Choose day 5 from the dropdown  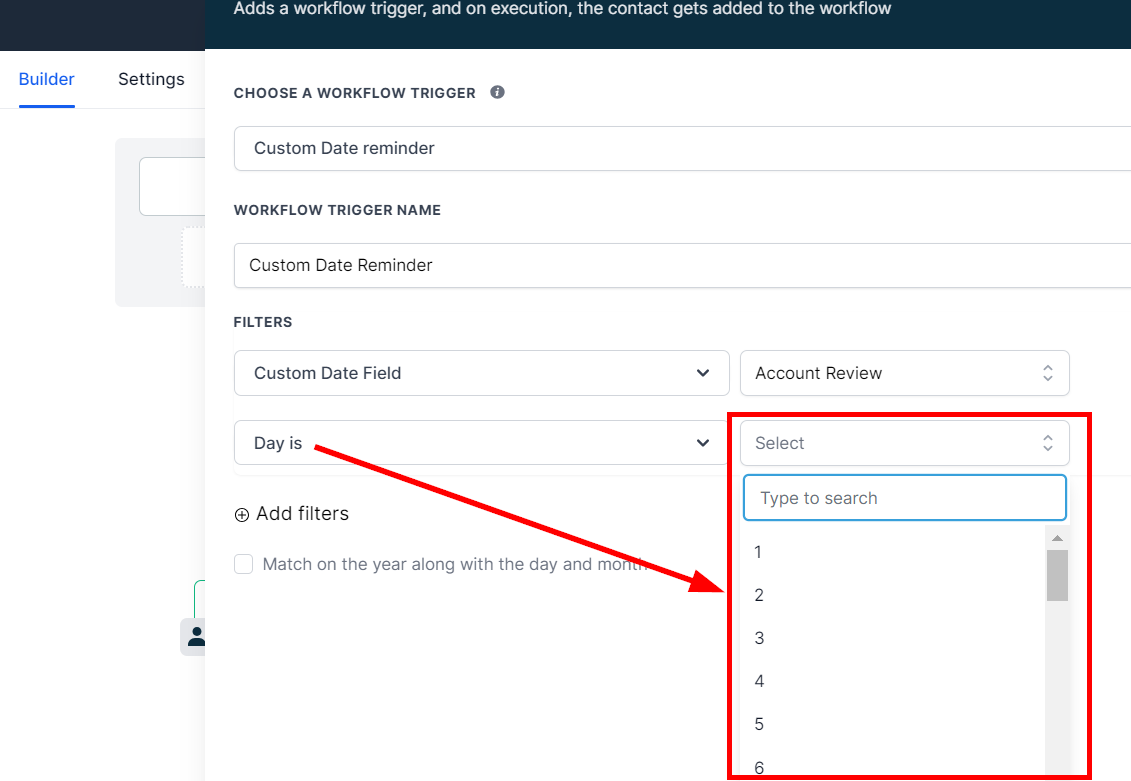[759, 724]
